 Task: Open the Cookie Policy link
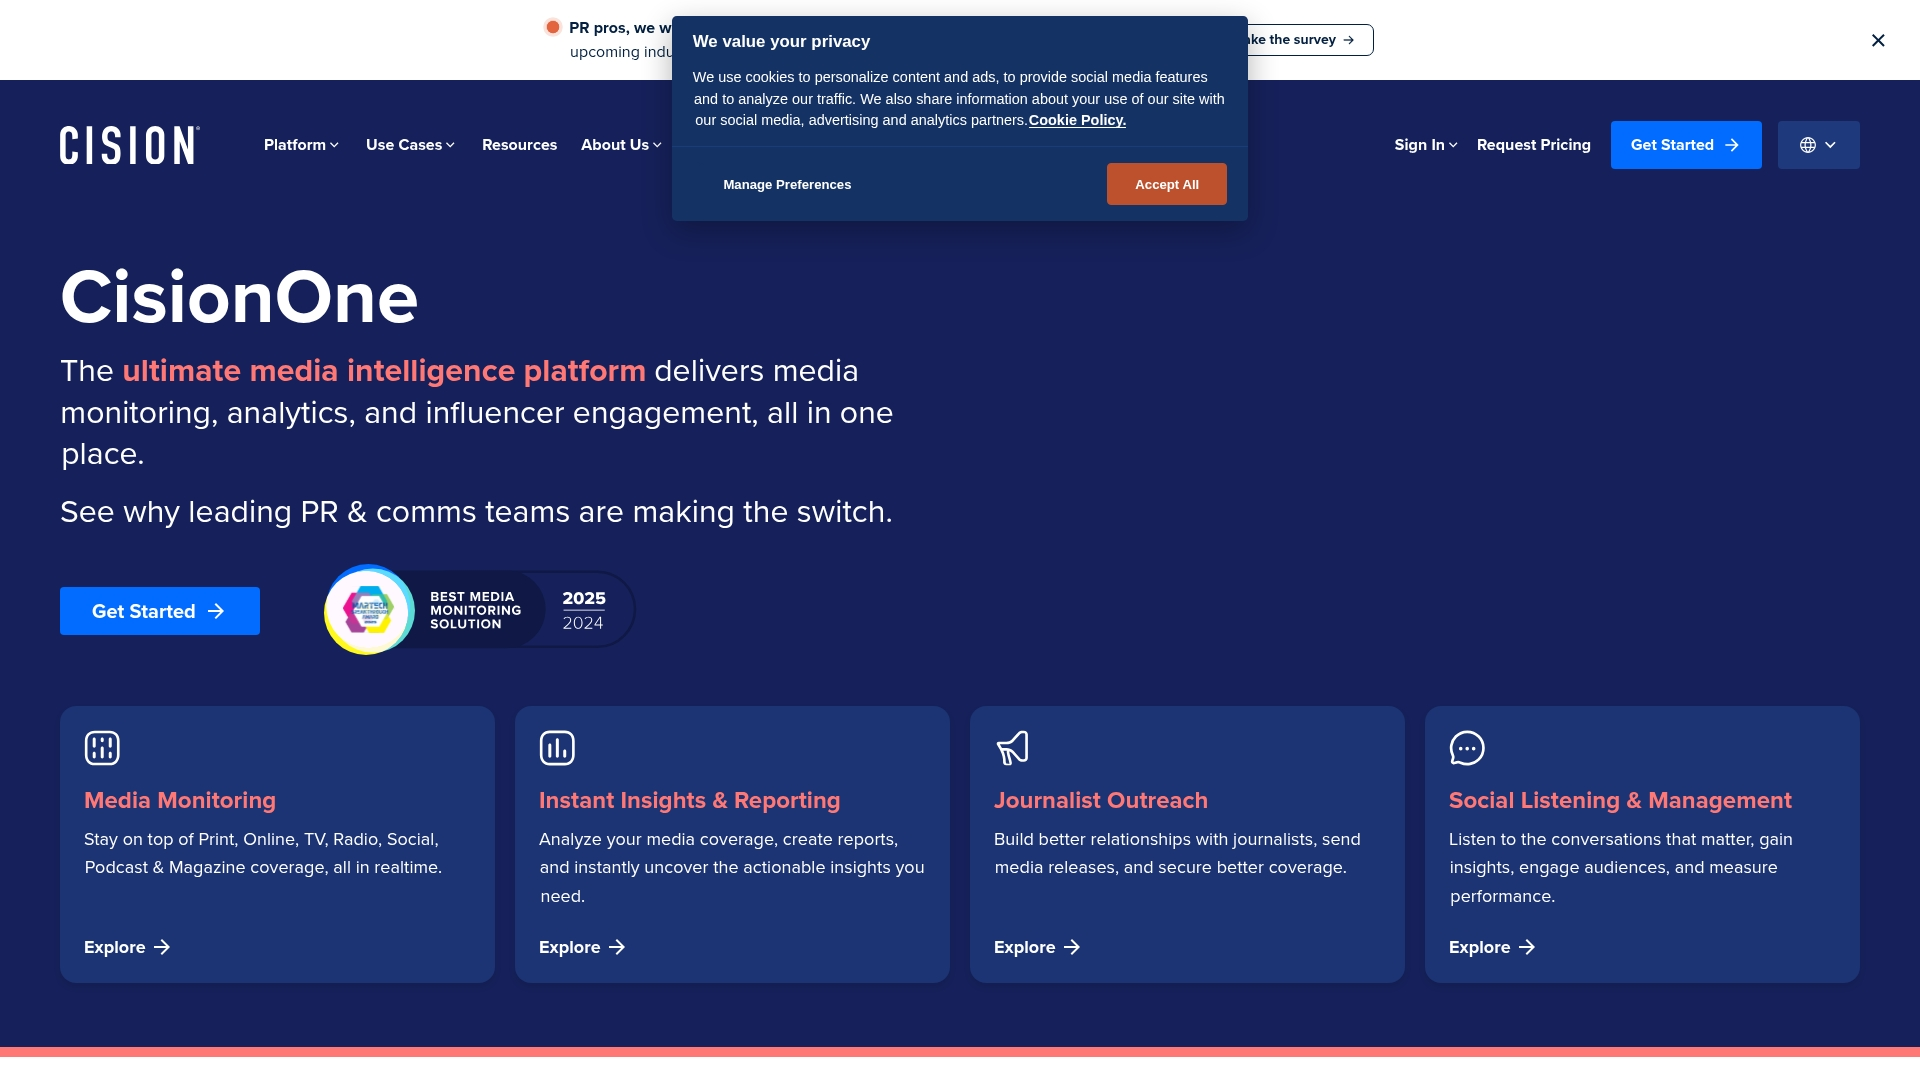click(x=1077, y=120)
